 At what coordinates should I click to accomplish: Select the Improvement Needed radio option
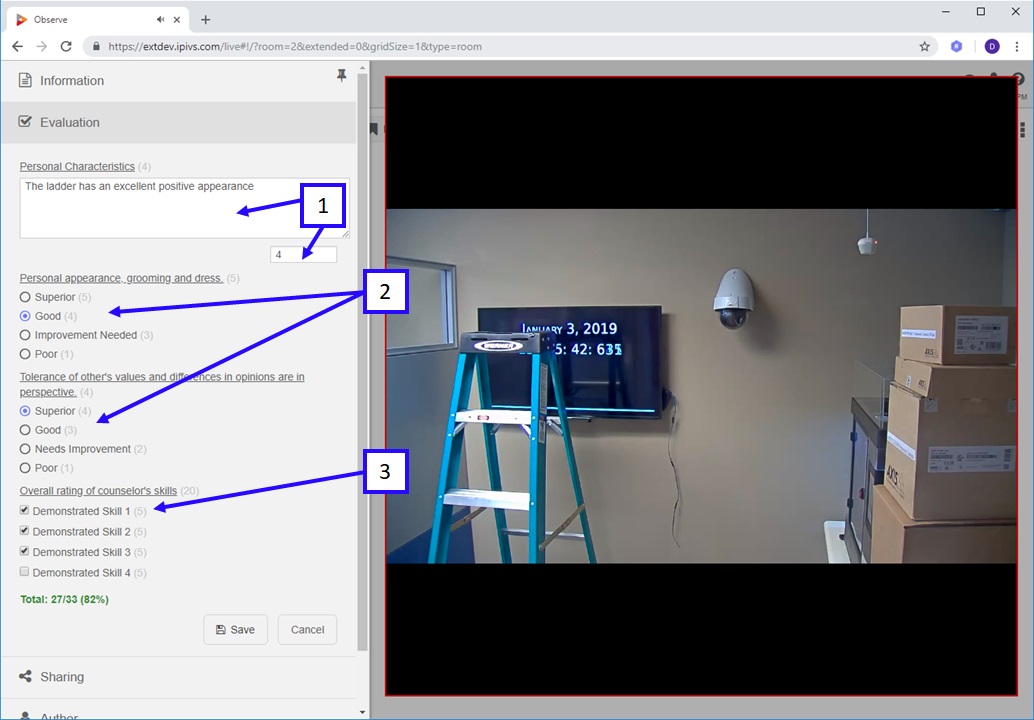25,335
